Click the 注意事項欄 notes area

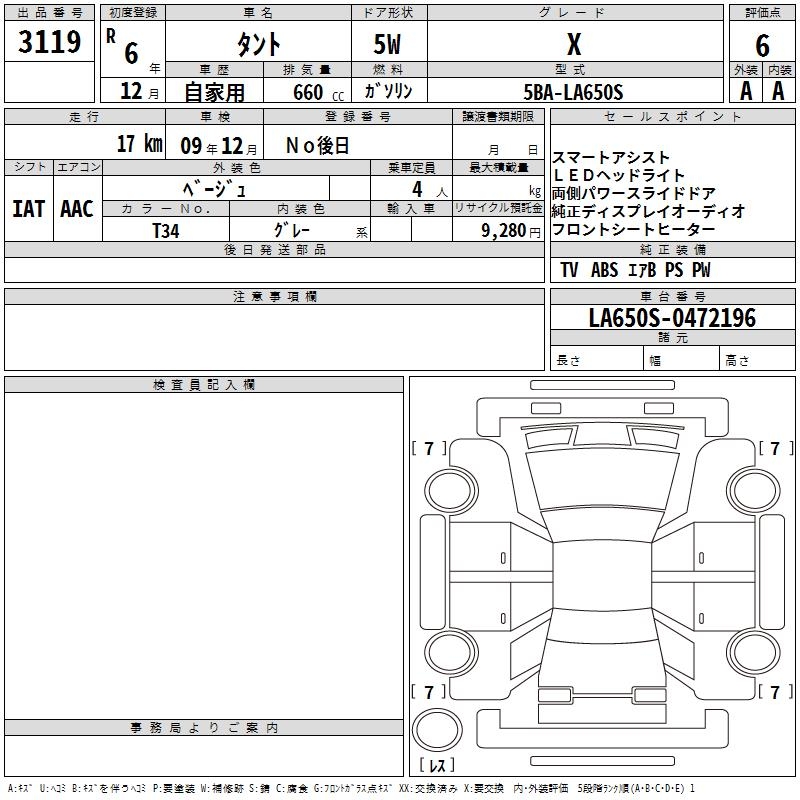tap(274, 337)
